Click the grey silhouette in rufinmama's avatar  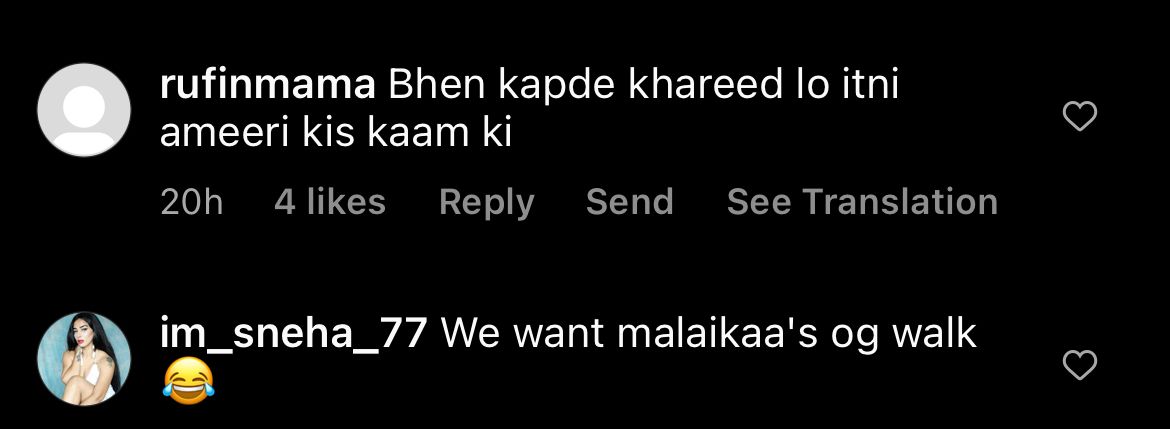click(84, 118)
